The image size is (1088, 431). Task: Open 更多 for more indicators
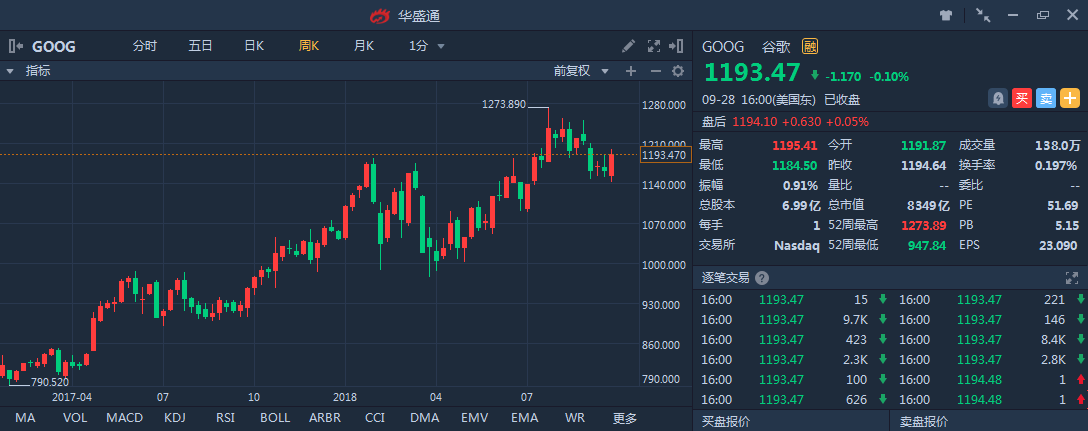[x=624, y=418]
